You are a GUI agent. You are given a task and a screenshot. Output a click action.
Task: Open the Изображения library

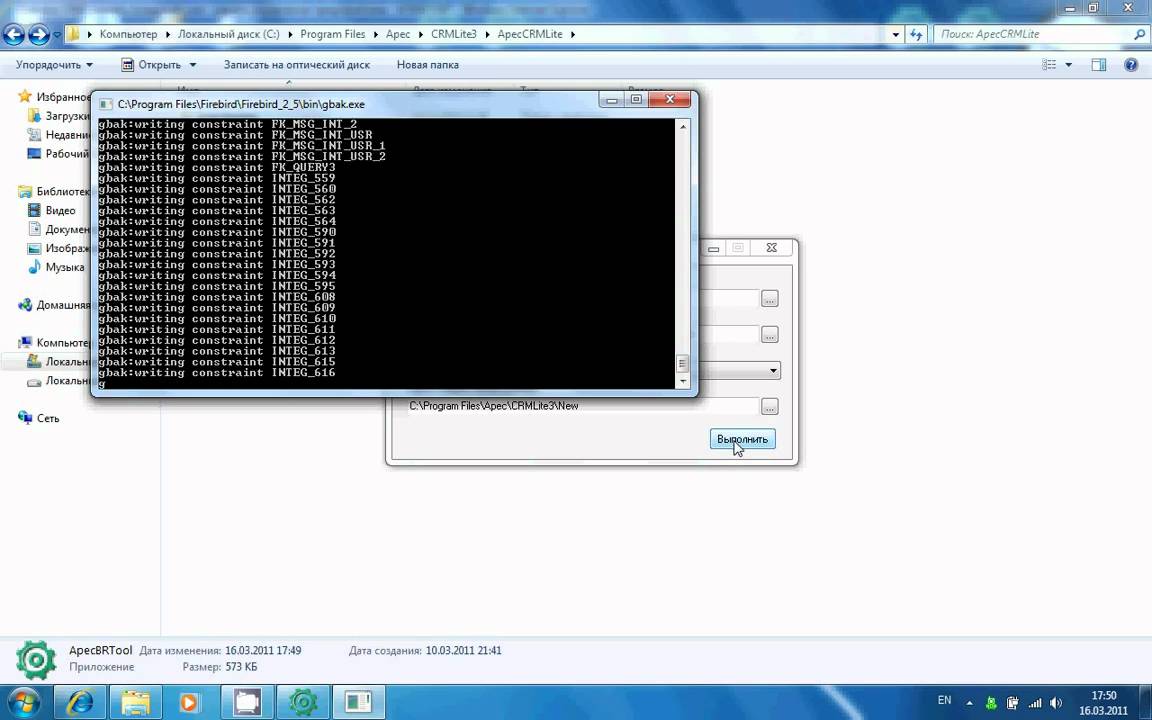60,248
